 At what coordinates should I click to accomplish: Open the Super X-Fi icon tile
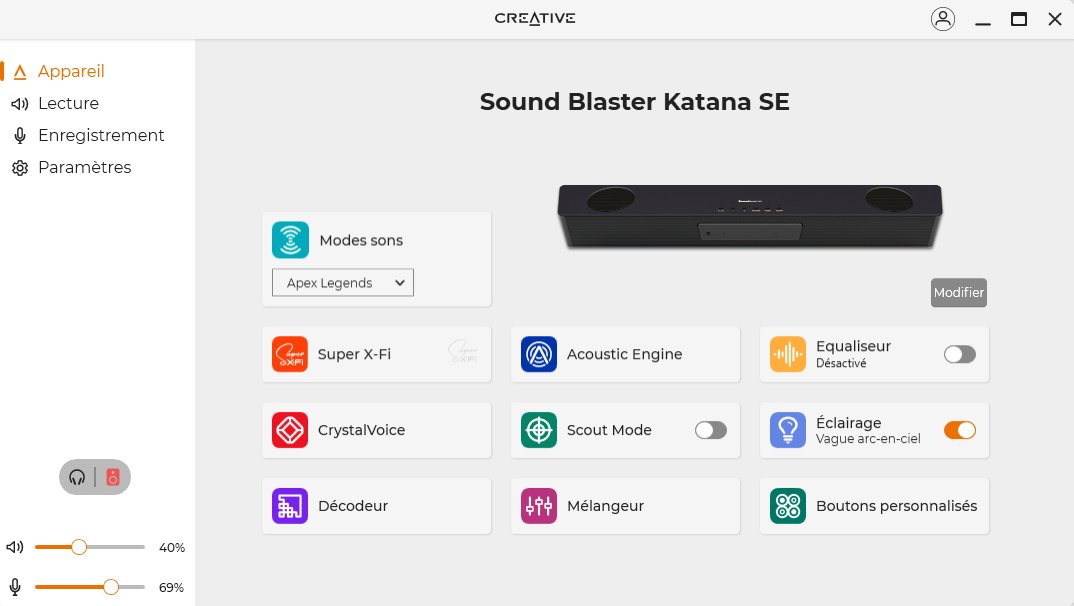[290, 354]
